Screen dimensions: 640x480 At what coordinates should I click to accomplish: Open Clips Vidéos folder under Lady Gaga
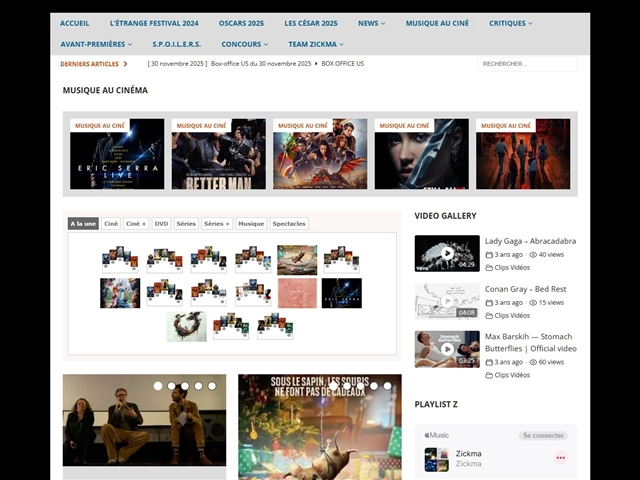point(512,267)
